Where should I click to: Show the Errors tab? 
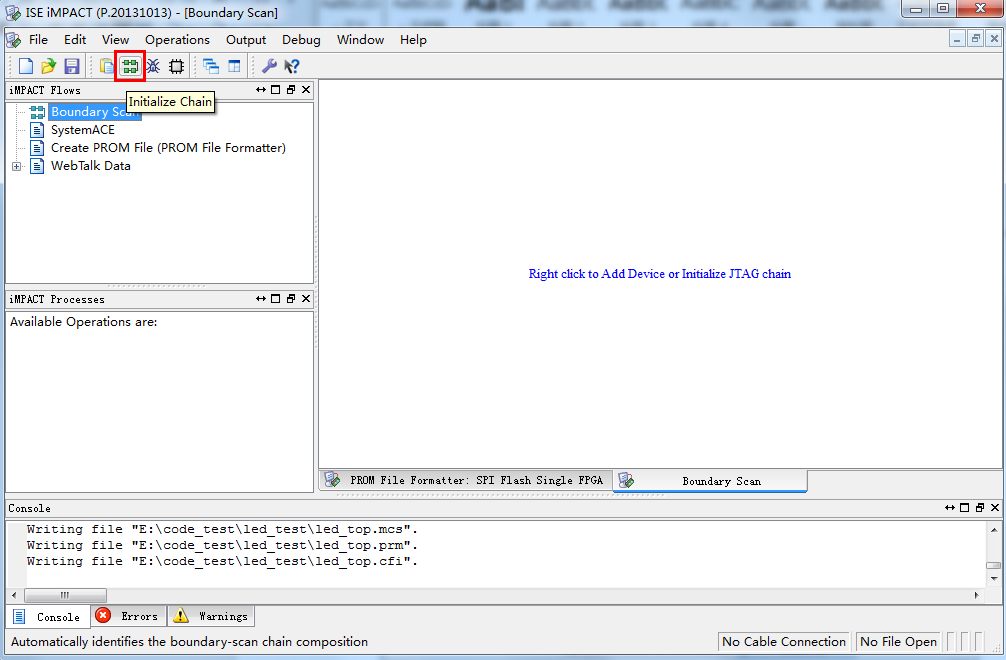pos(128,616)
